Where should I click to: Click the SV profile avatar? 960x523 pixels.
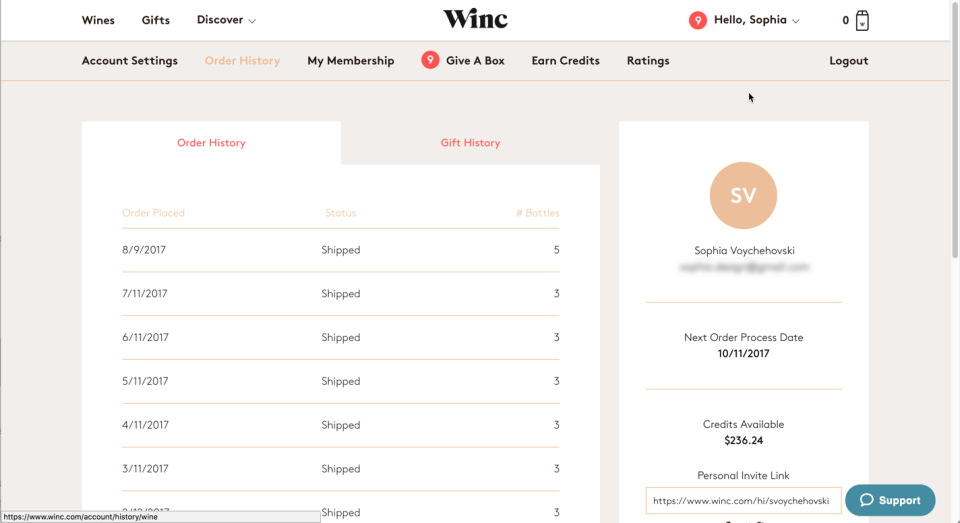(743, 195)
